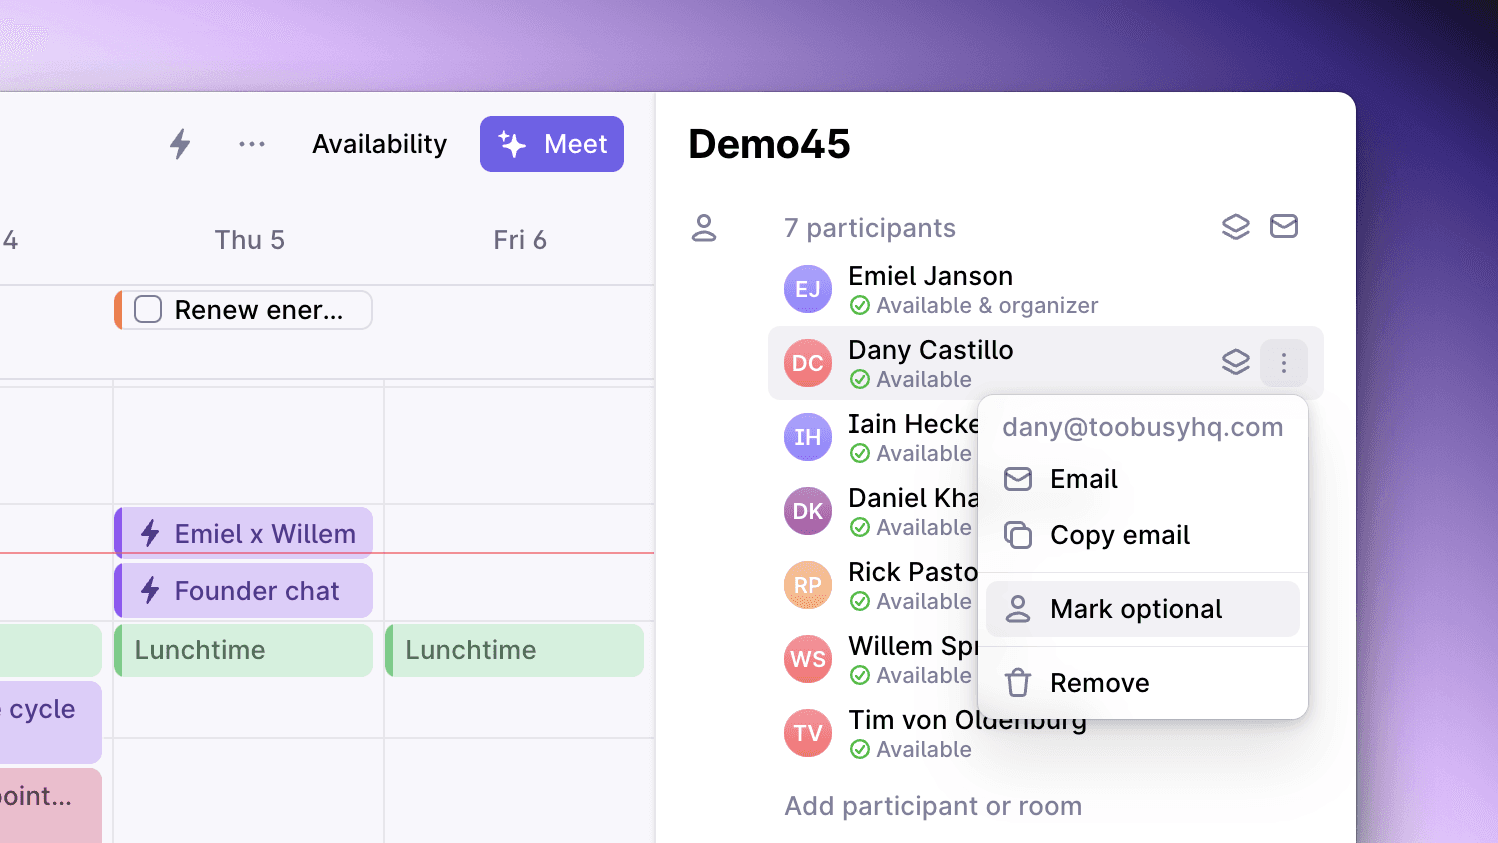Click the lightning bolt icon in toolbar
The height and width of the screenshot is (843, 1498).
(x=180, y=144)
